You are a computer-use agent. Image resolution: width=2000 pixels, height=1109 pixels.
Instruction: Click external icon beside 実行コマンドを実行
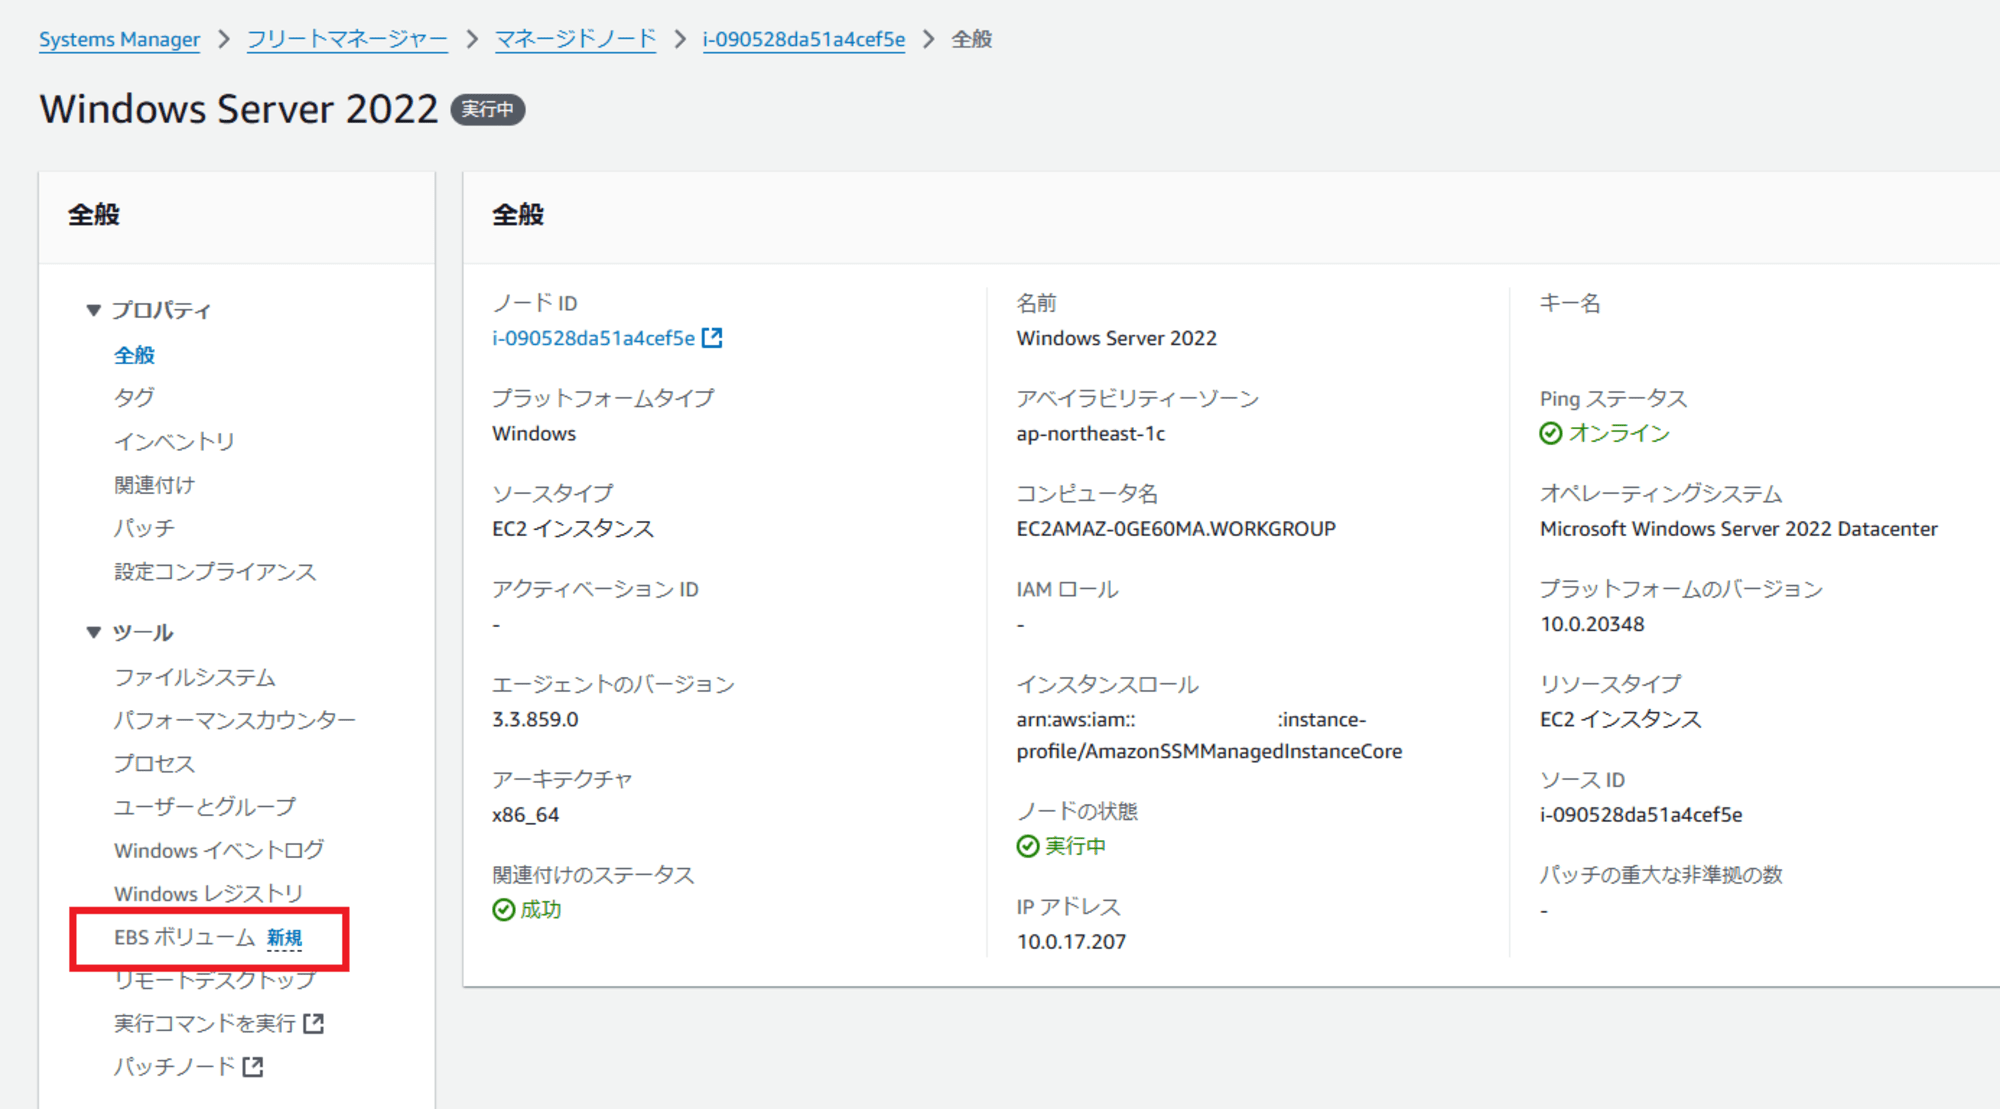pos(314,1023)
